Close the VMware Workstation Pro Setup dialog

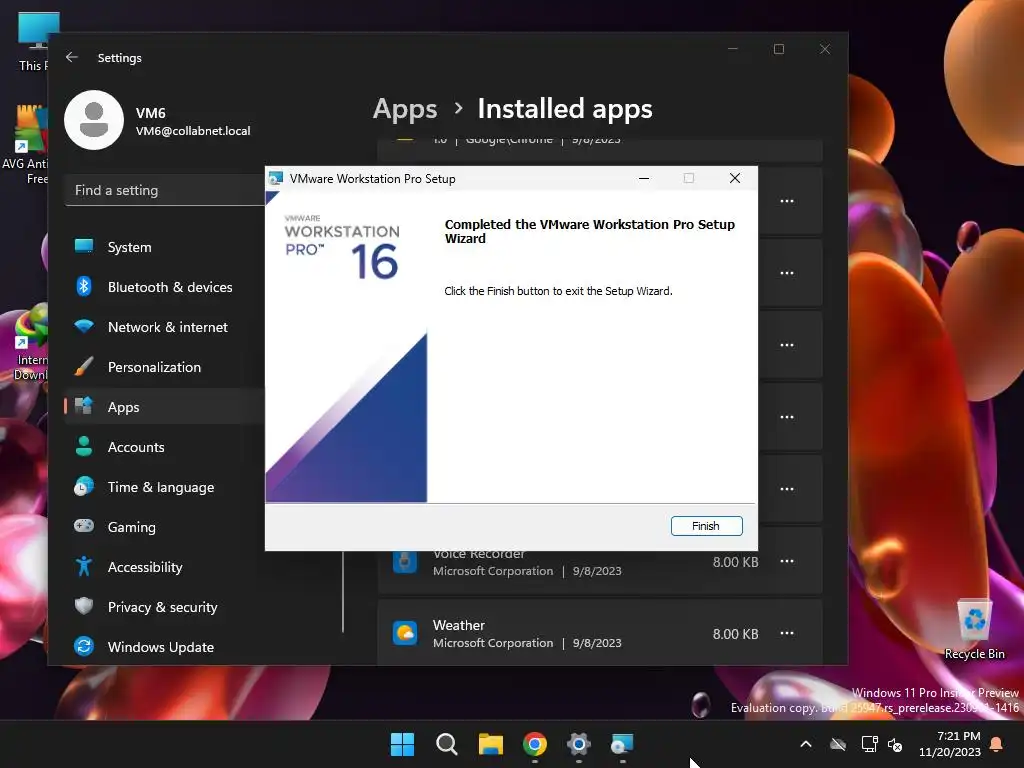tap(735, 178)
